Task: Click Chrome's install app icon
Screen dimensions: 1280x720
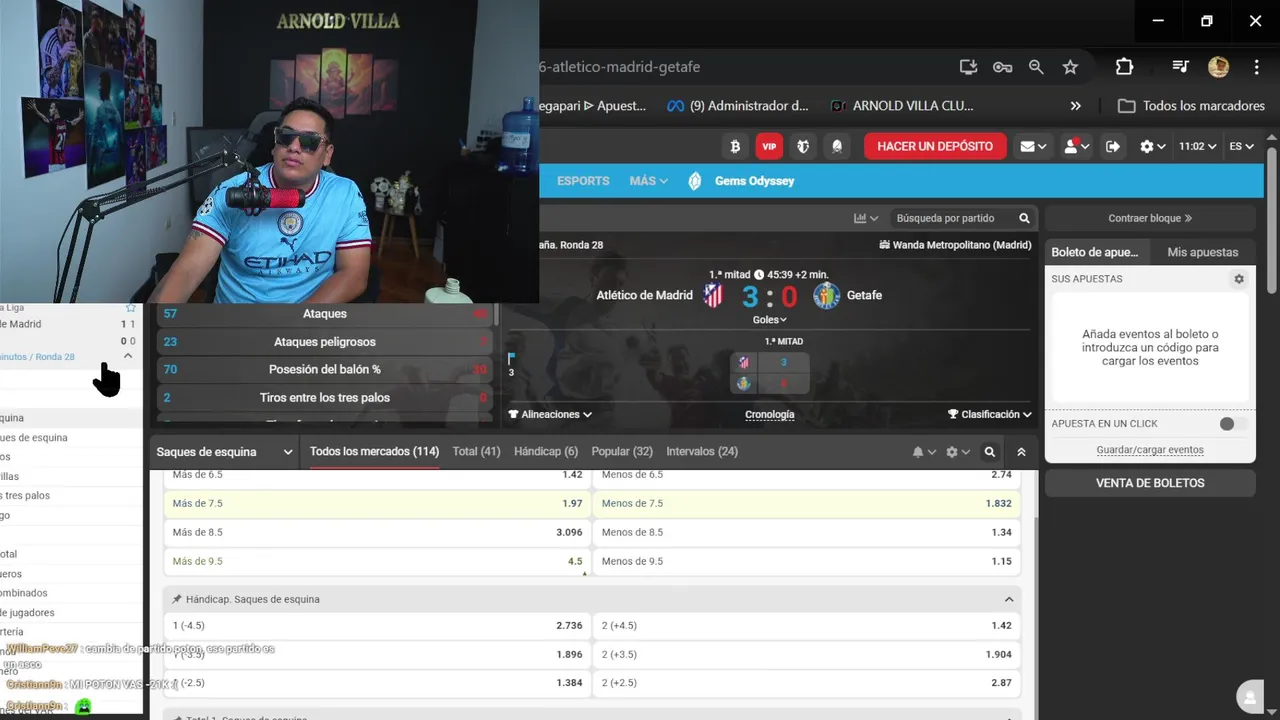Action: [x=968, y=67]
